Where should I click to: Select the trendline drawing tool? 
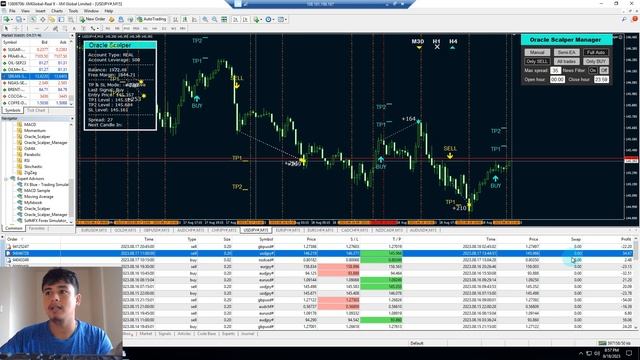pos(46,29)
